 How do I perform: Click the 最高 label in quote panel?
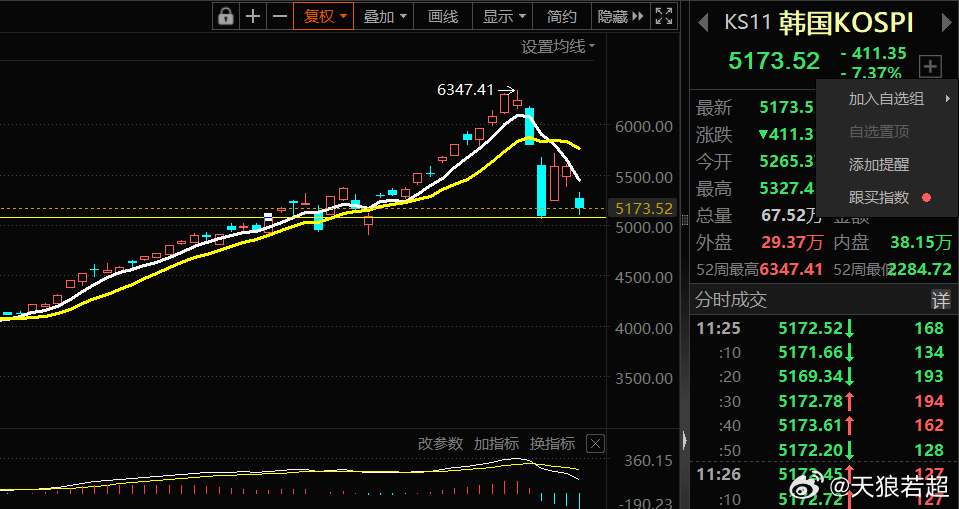[714, 188]
